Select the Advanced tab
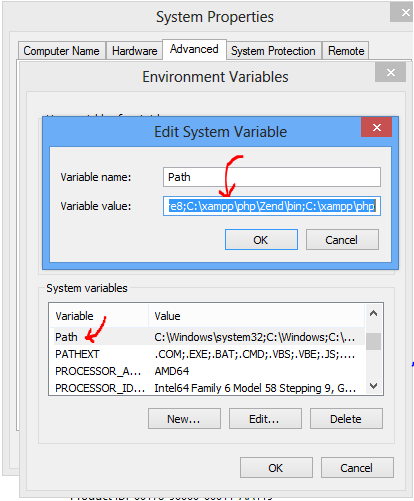Viewport: 414px width, 501px height. tap(194, 49)
